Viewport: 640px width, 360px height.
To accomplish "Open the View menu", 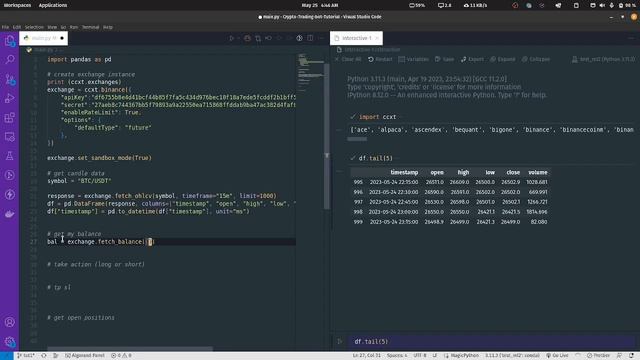I will click(x=52, y=27).
